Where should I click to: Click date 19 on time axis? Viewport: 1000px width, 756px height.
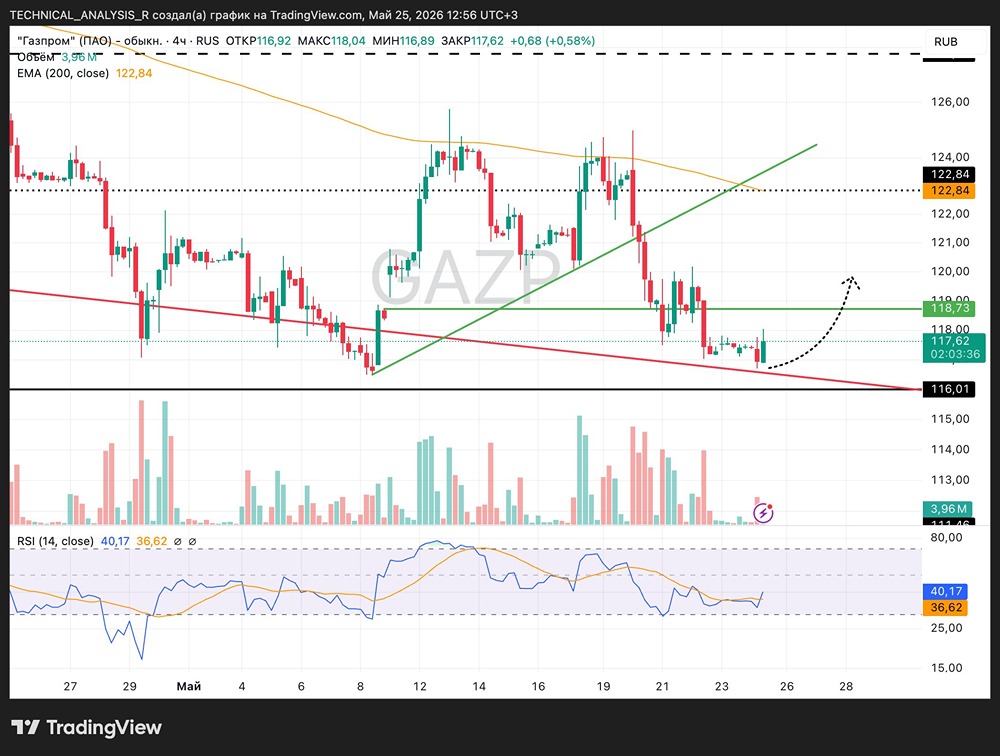[603, 686]
